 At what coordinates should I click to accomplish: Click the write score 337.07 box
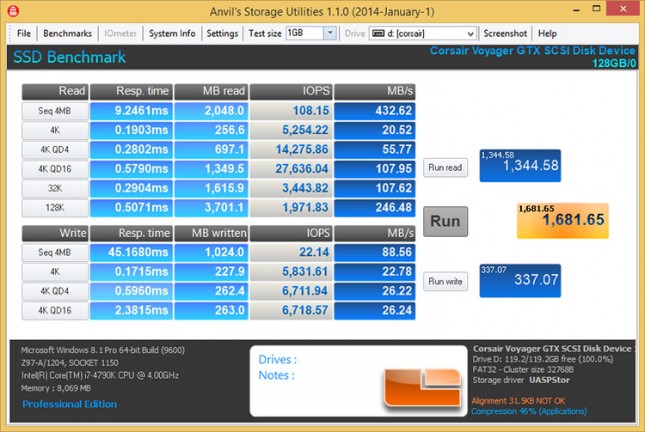520,280
